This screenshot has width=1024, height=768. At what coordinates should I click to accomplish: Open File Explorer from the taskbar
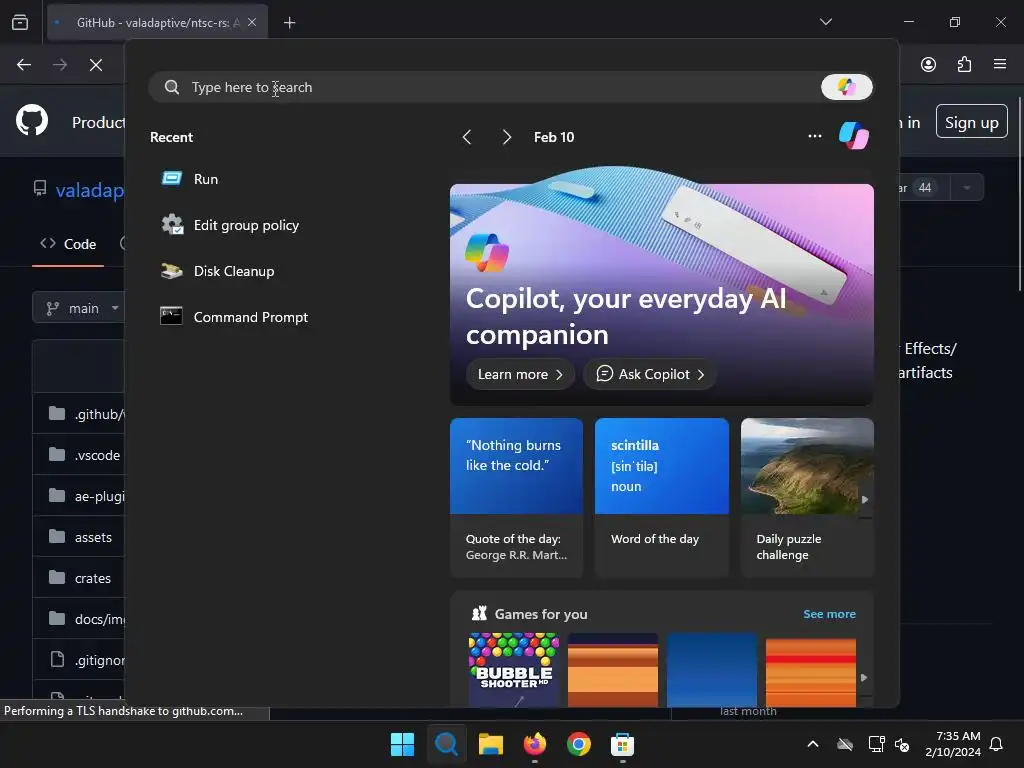[490, 744]
